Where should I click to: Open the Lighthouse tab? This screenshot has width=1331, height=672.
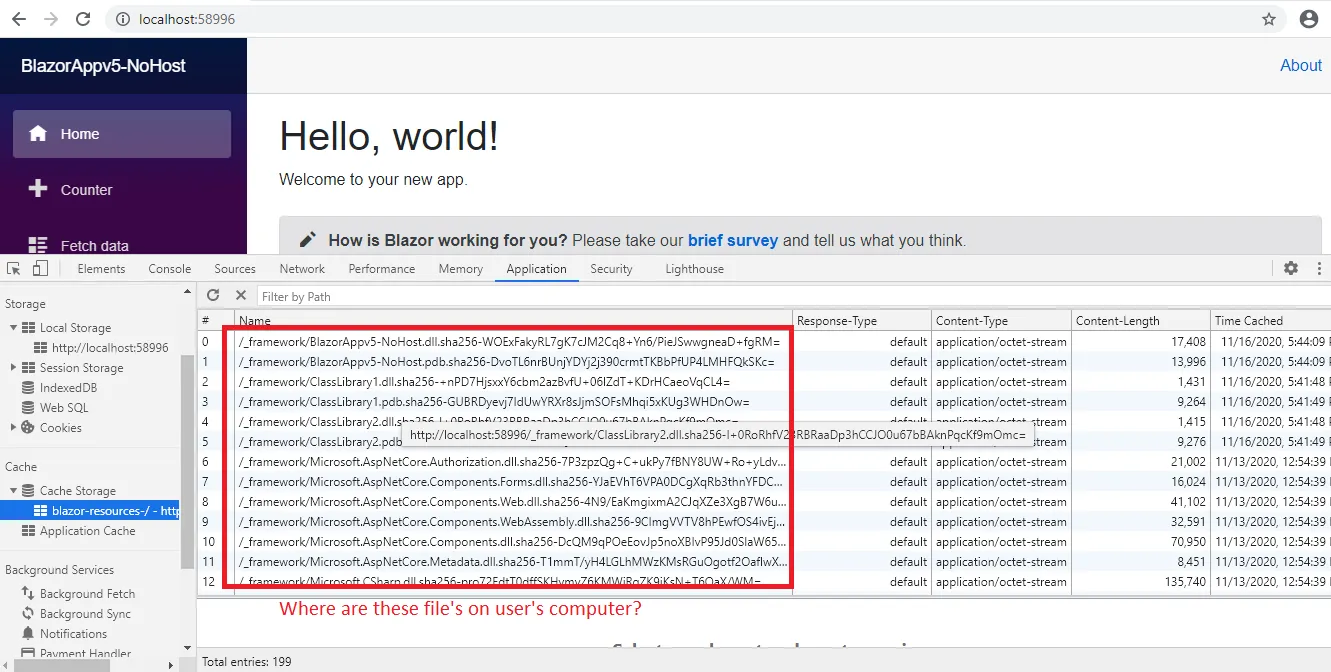[694, 269]
